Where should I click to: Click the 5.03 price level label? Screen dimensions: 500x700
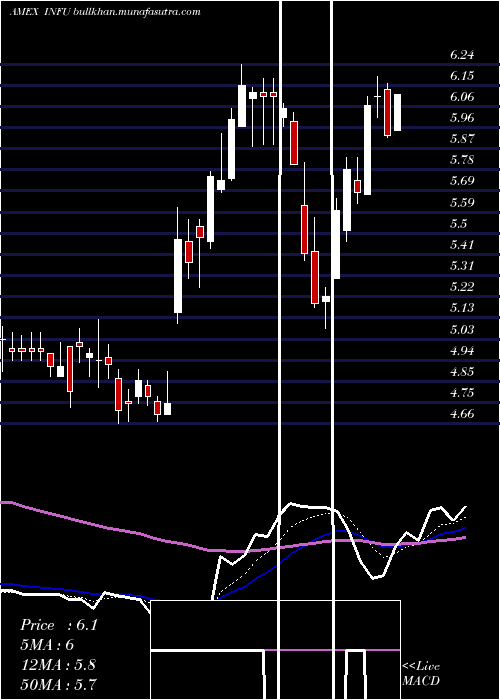[x=462, y=329]
